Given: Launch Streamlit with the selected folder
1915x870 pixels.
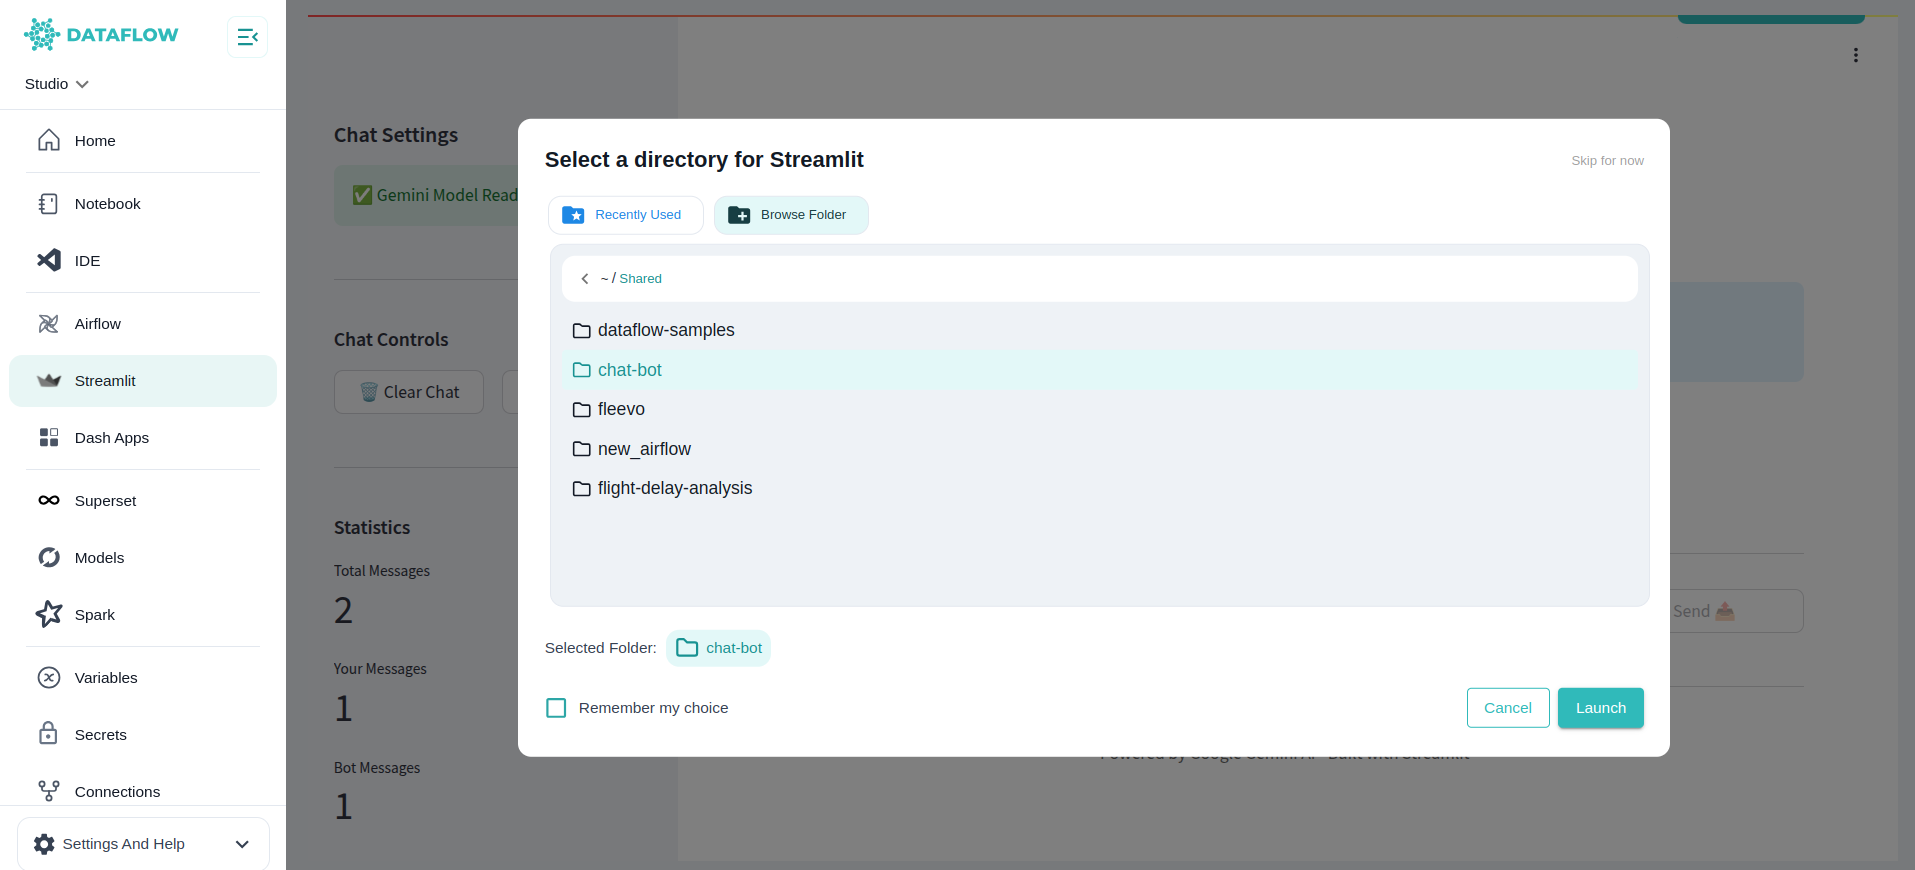Looking at the screenshot, I should point(1600,708).
